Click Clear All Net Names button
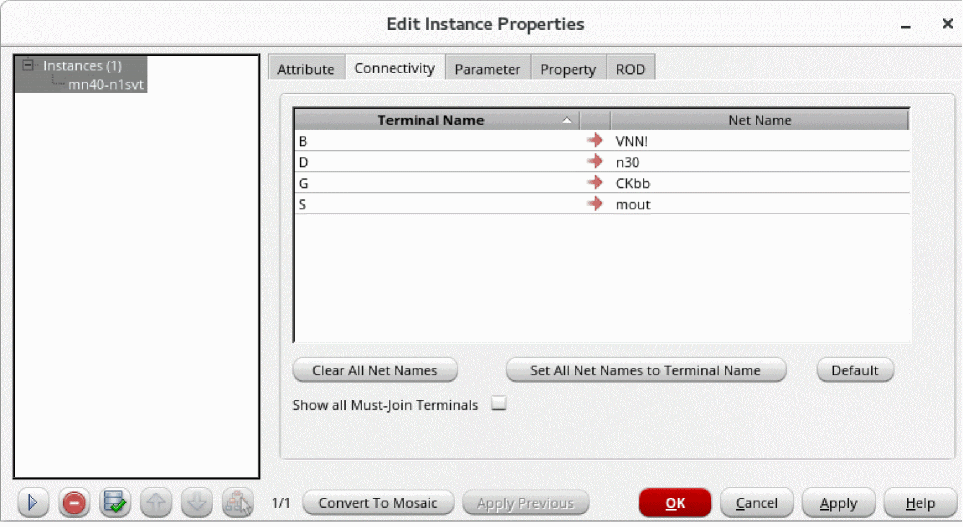The width and height of the screenshot is (963, 527). click(x=375, y=370)
